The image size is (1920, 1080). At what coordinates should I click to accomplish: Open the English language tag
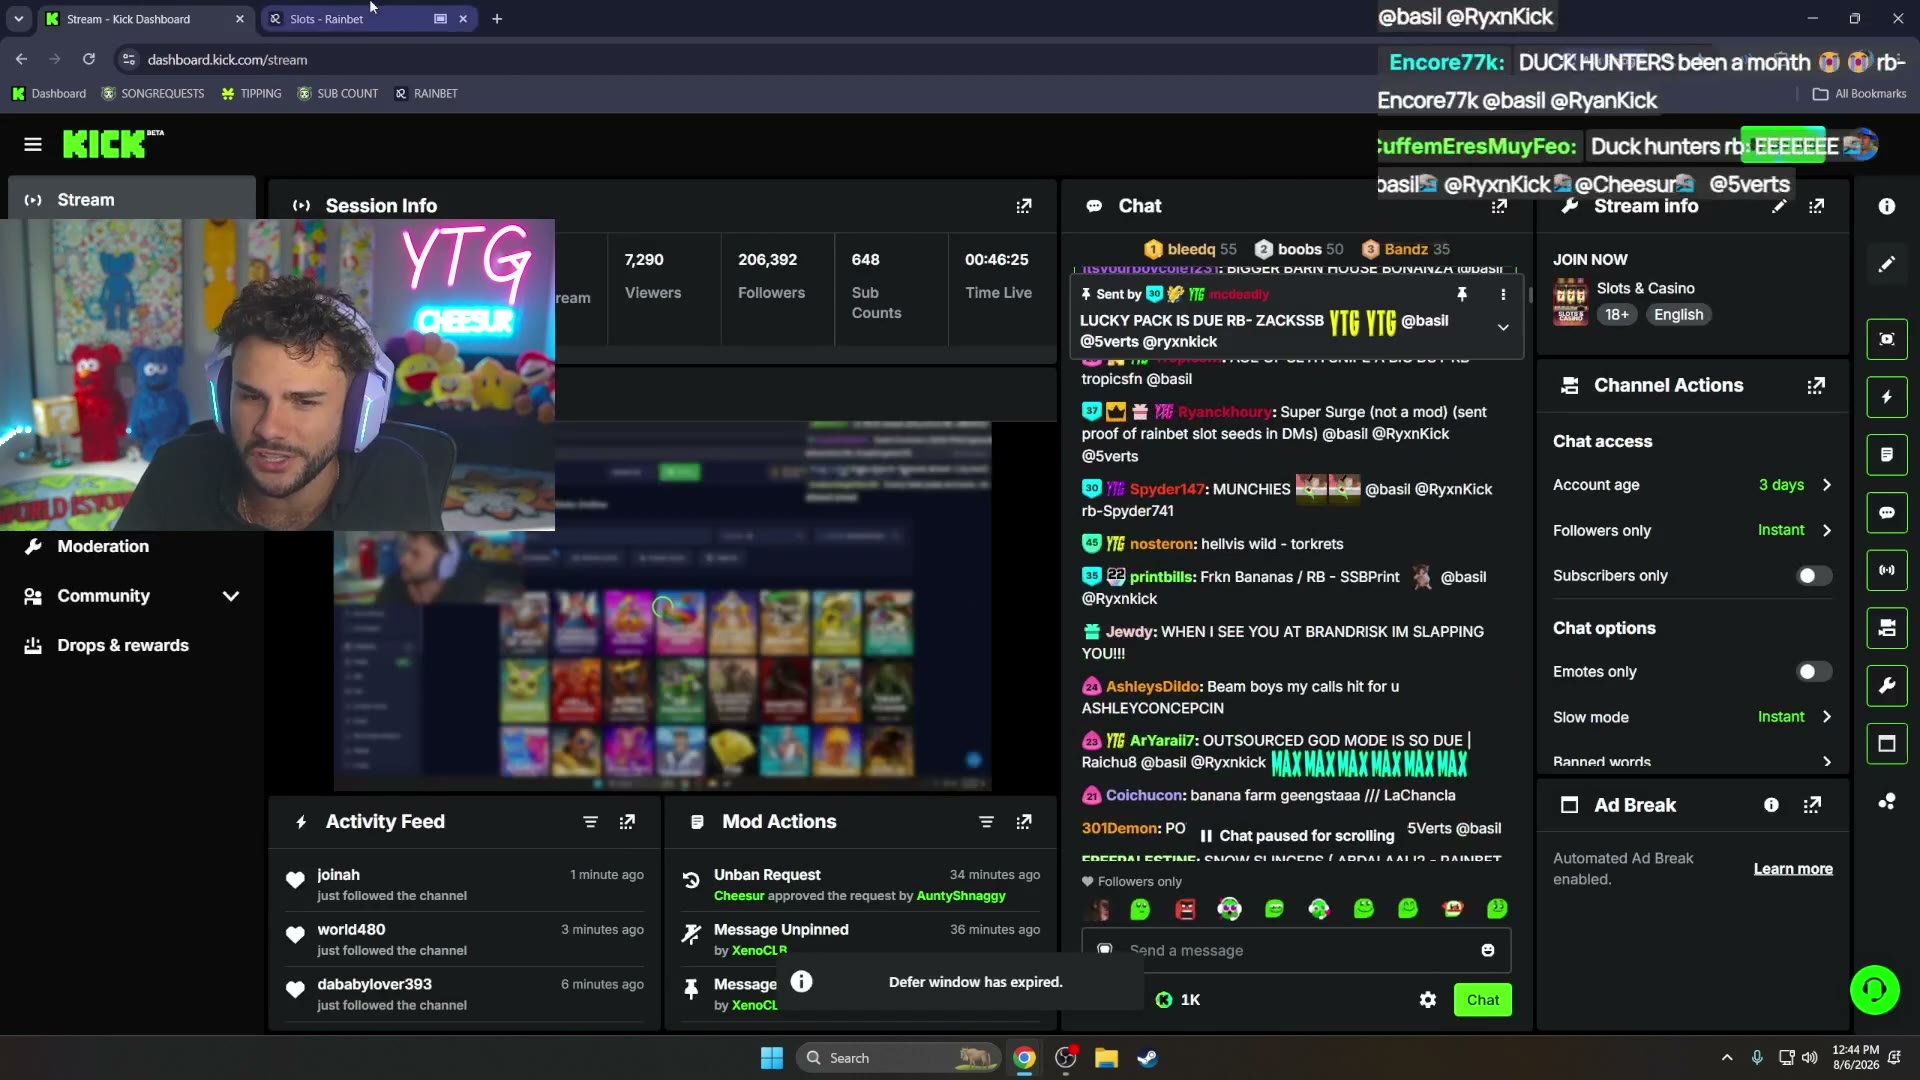point(1678,315)
